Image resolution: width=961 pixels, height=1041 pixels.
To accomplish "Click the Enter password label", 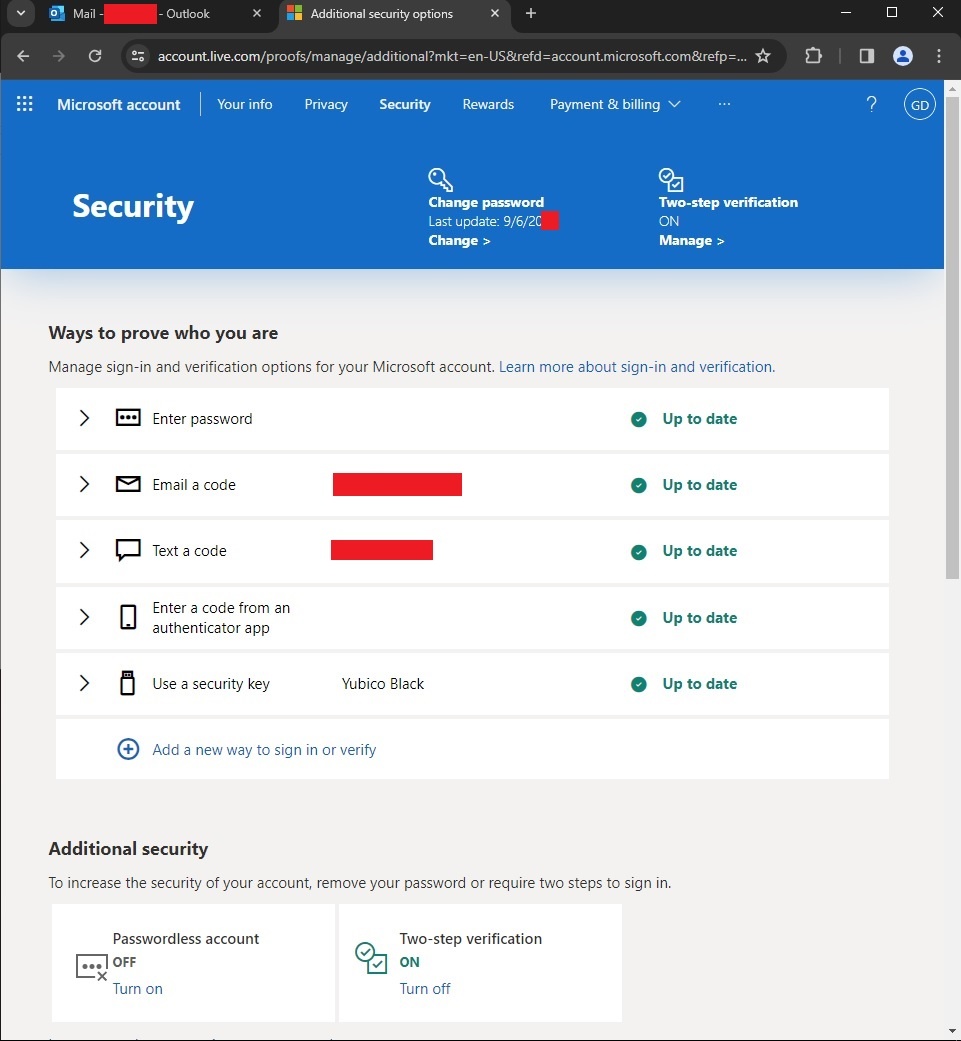I will click(x=202, y=419).
